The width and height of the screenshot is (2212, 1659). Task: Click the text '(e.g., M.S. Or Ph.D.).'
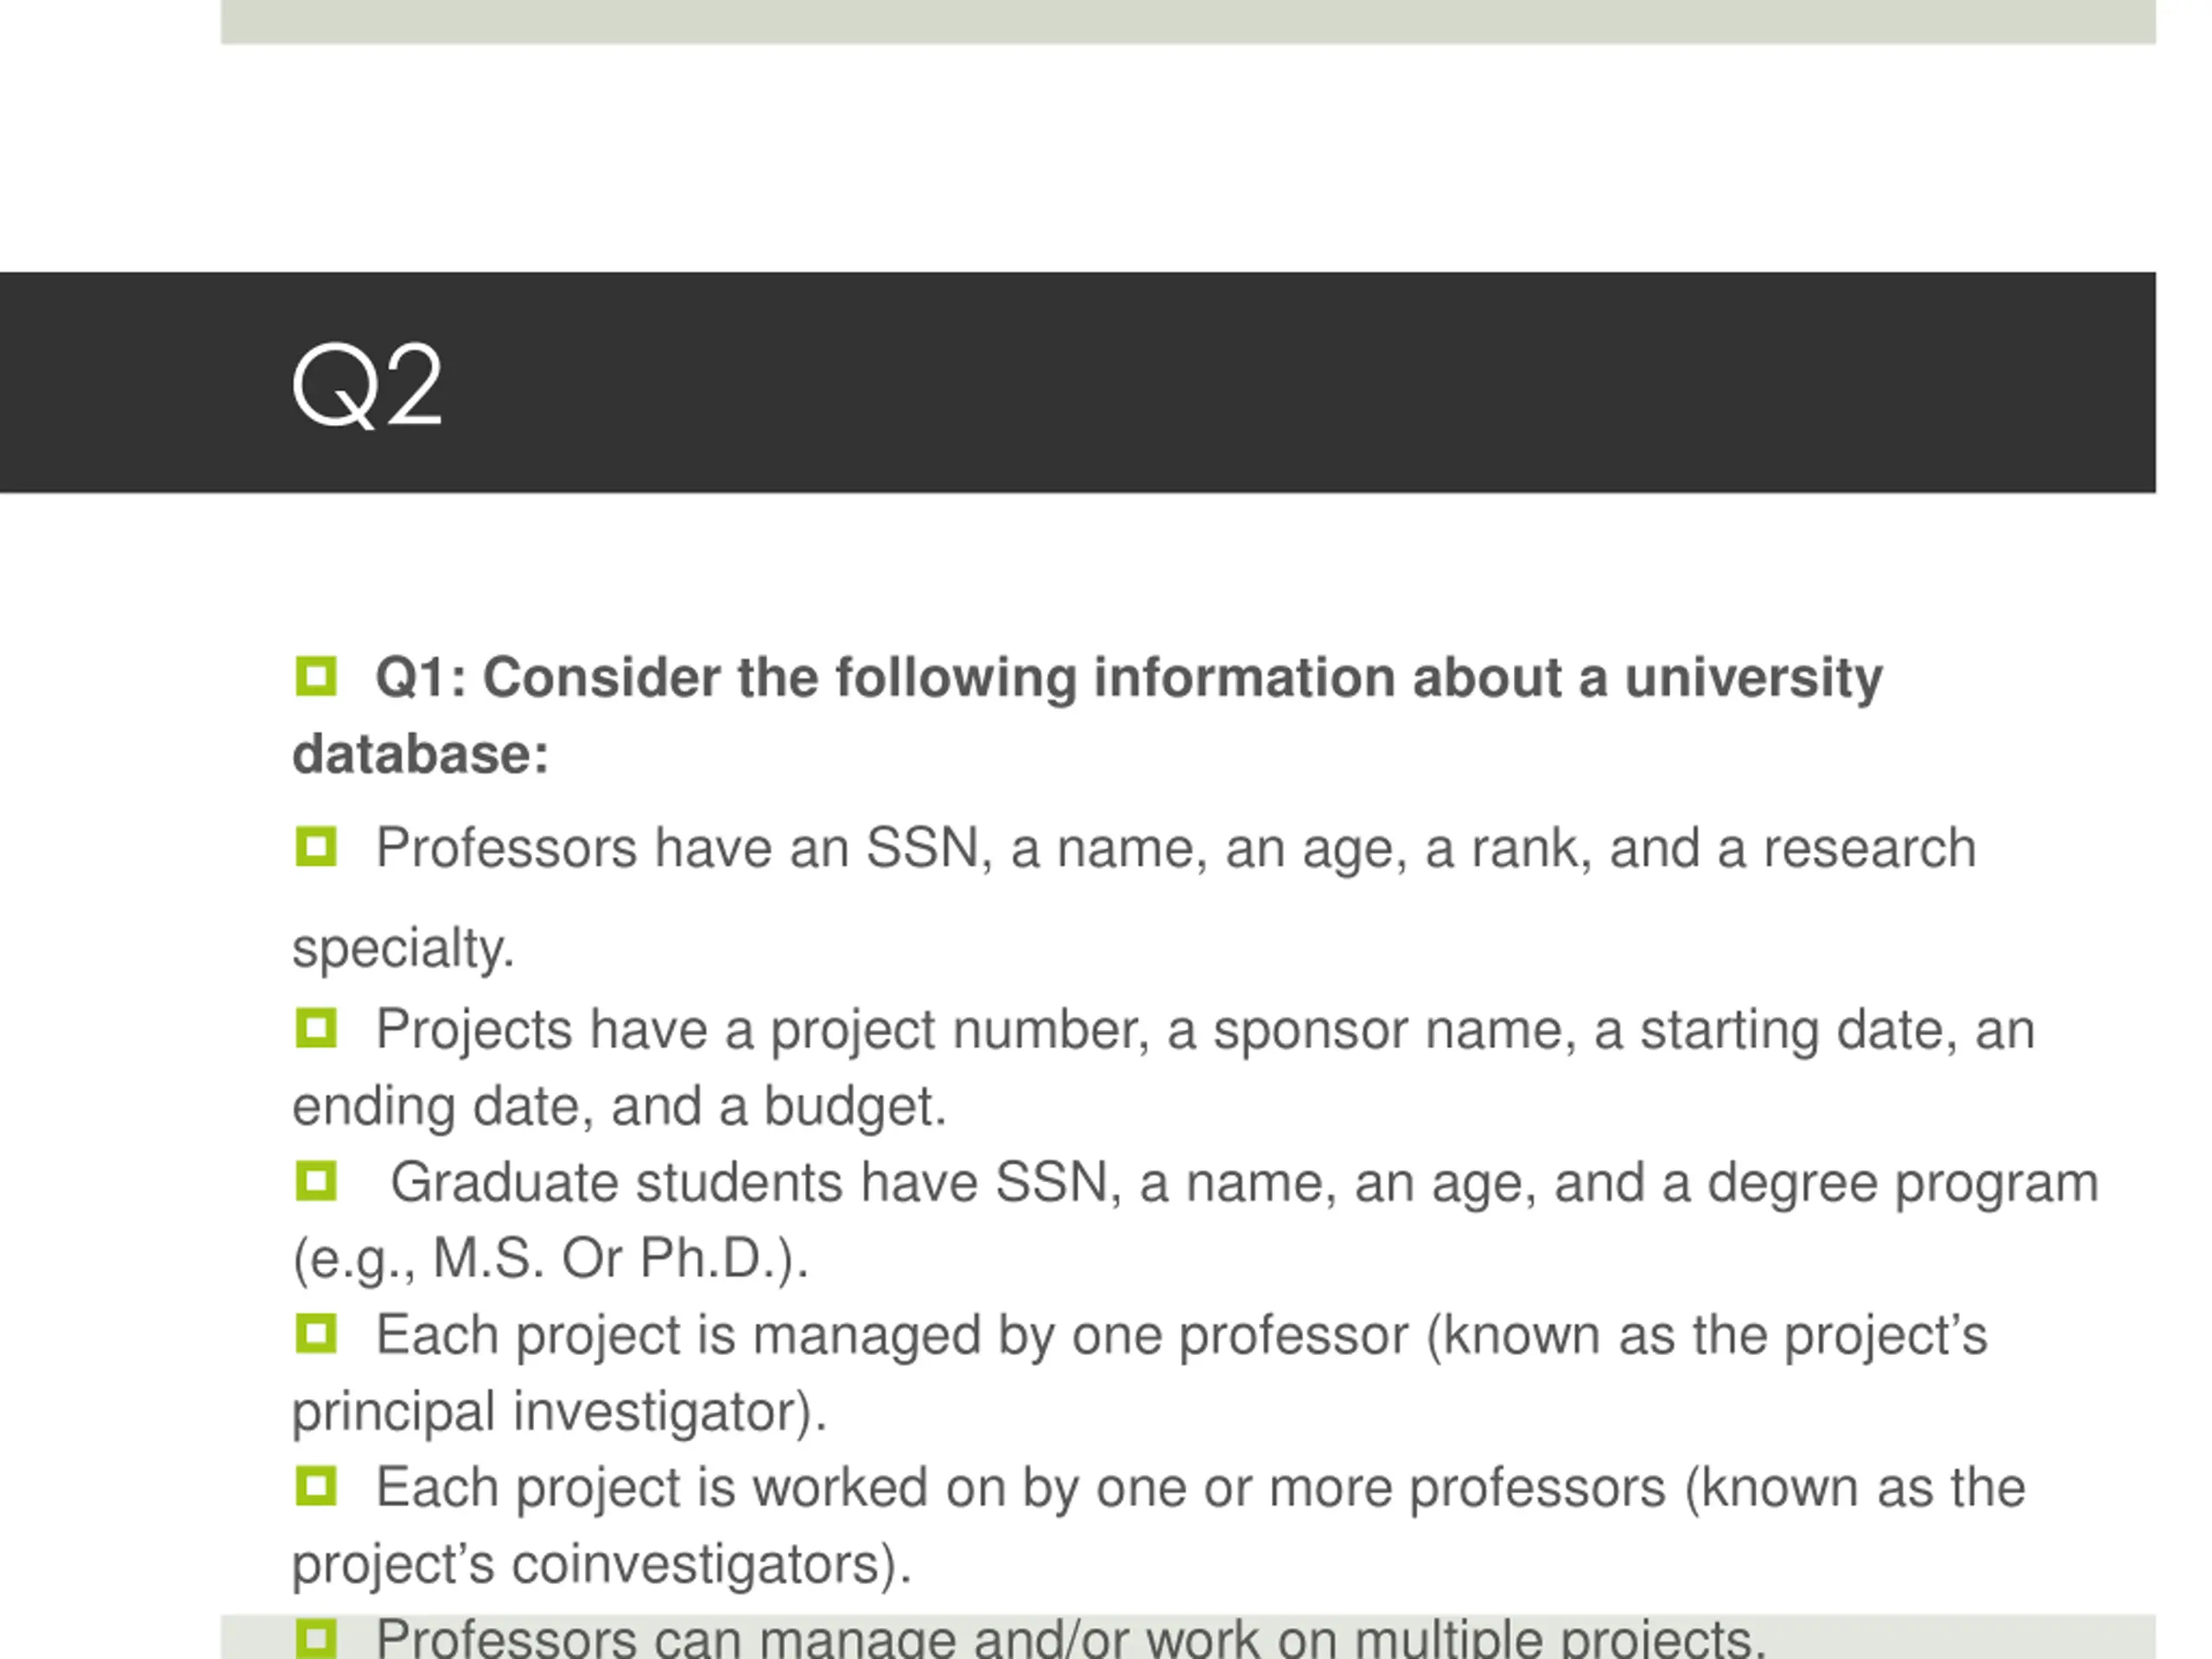(550, 1259)
